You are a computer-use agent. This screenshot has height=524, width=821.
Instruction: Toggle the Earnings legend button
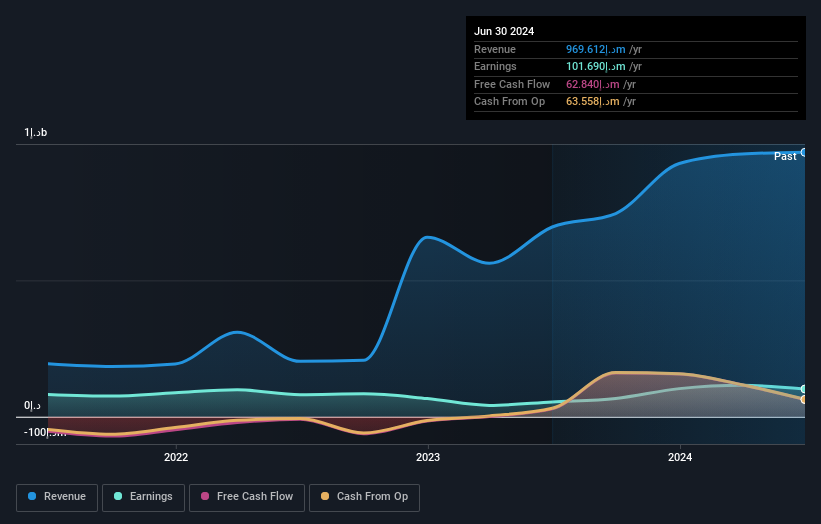143,497
